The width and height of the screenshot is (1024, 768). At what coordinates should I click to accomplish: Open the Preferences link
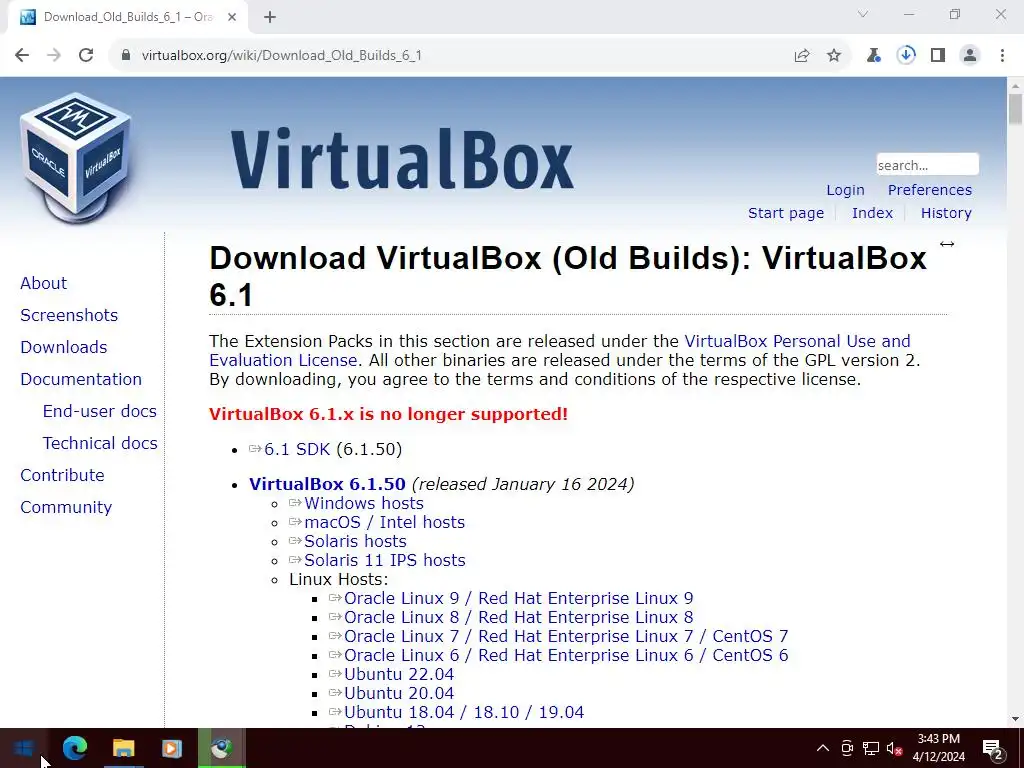point(929,190)
